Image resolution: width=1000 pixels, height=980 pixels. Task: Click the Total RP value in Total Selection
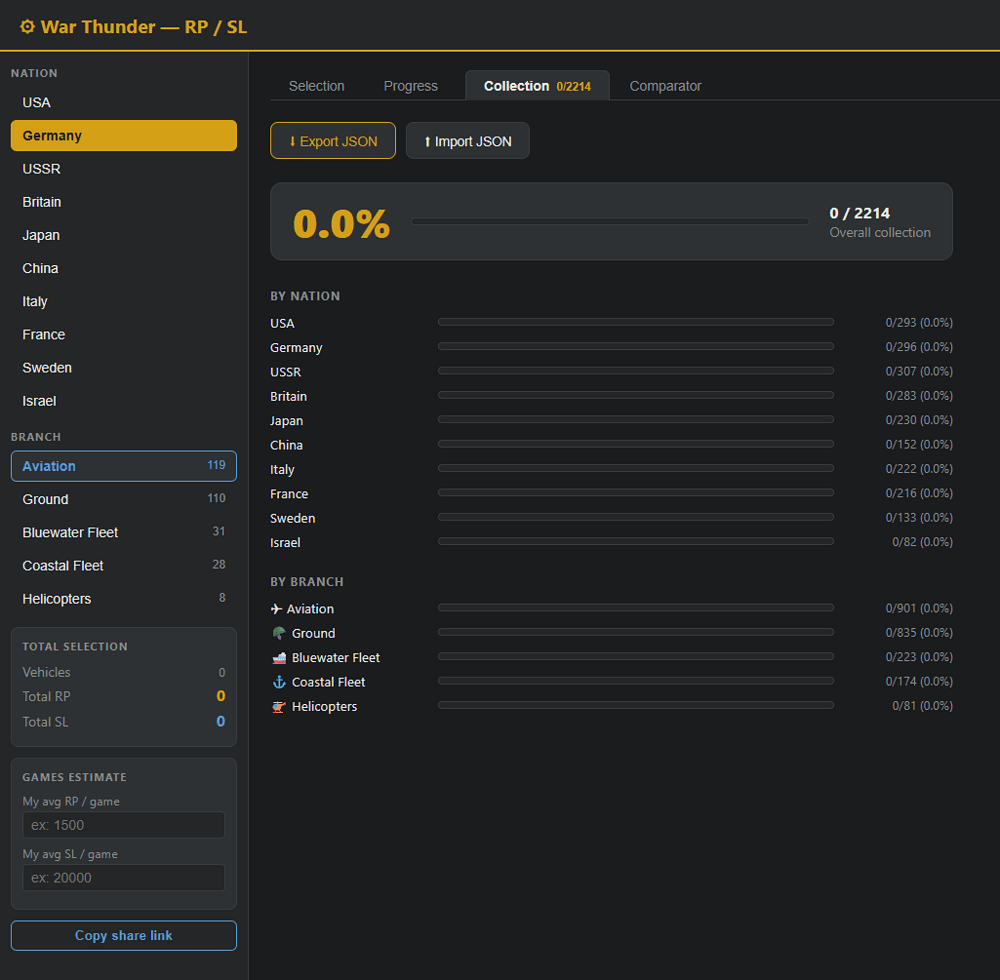coord(221,696)
